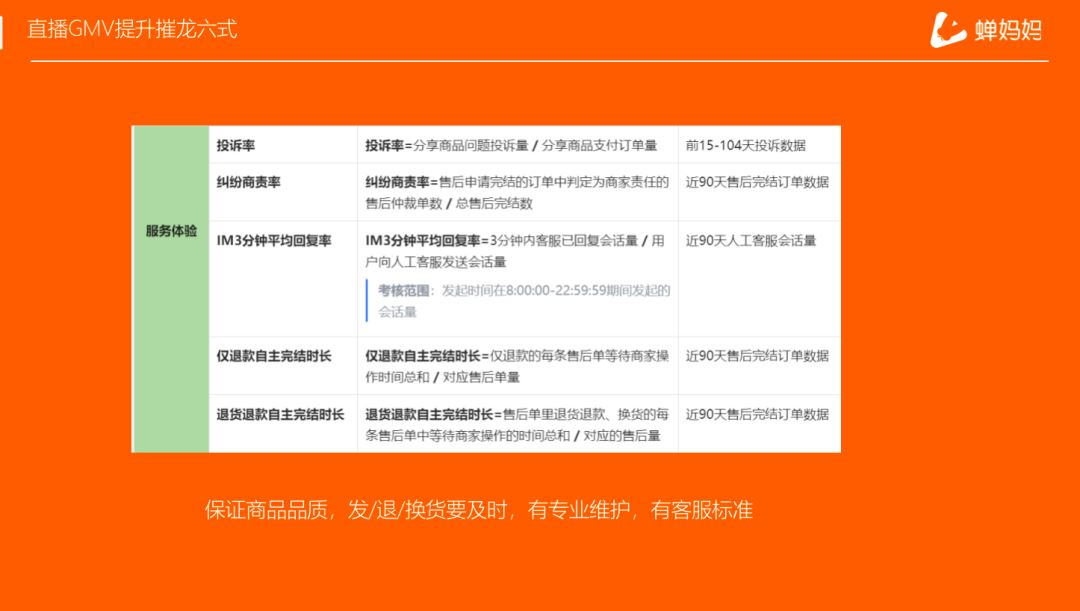Select the IM3分钟平均回复率 metric name cell
The height and width of the screenshot is (611, 1080).
click(283, 278)
